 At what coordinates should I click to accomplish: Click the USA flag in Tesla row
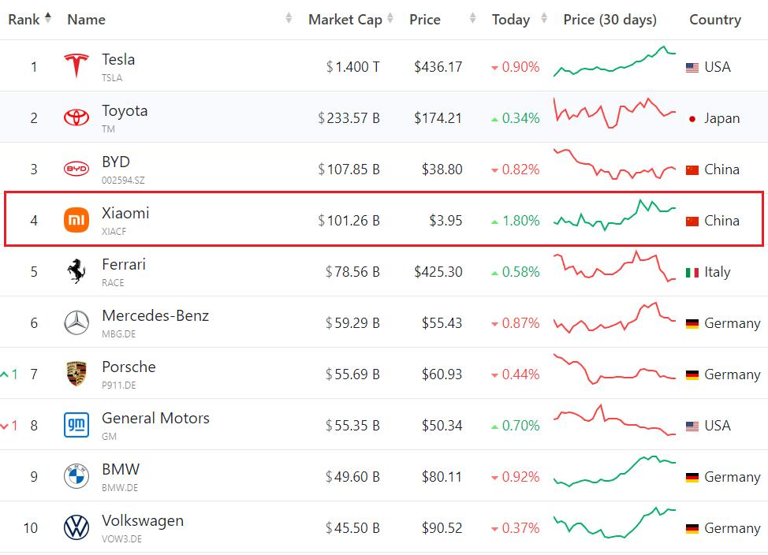[x=692, y=68]
